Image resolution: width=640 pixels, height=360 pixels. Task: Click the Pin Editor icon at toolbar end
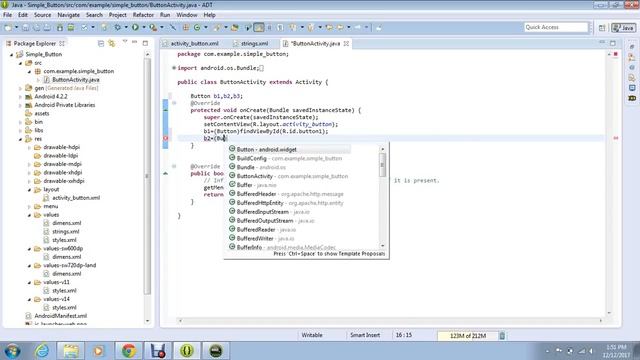379,27
